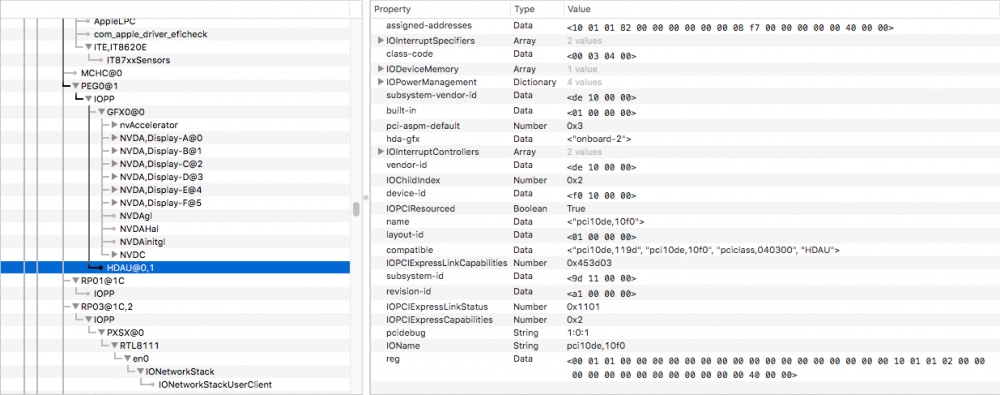Collapse the en0 node
1000x395 pixels.
(128, 359)
